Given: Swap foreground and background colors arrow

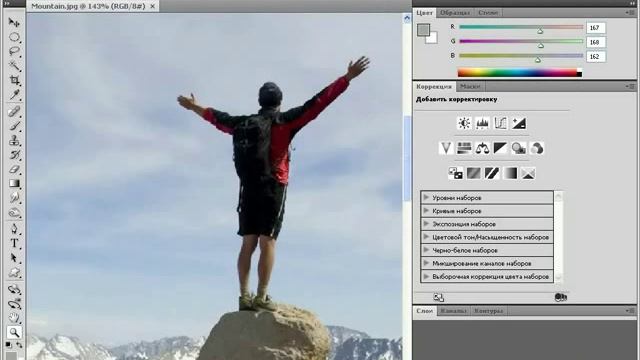Looking at the screenshot, I should [19, 345].
